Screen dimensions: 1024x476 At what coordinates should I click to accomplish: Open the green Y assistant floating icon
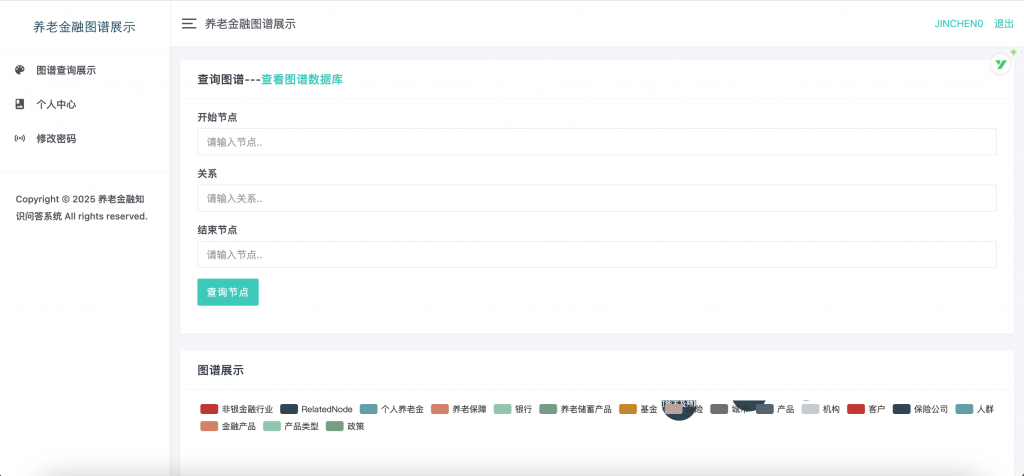tap(1000, 63)
